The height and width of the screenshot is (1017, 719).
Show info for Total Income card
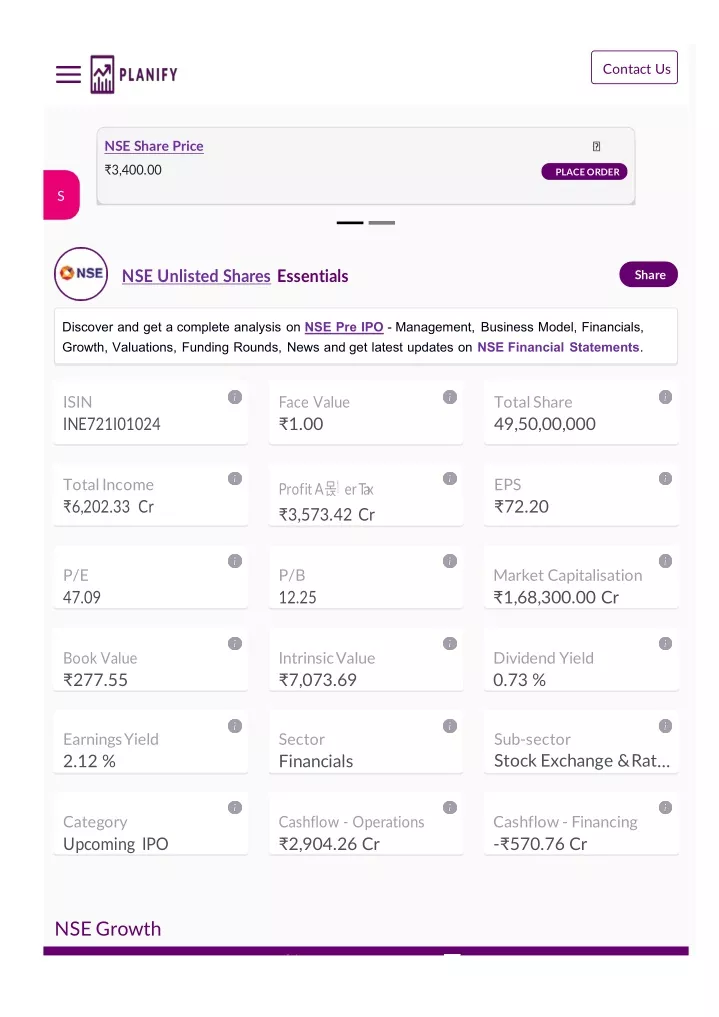click(235, 479)
